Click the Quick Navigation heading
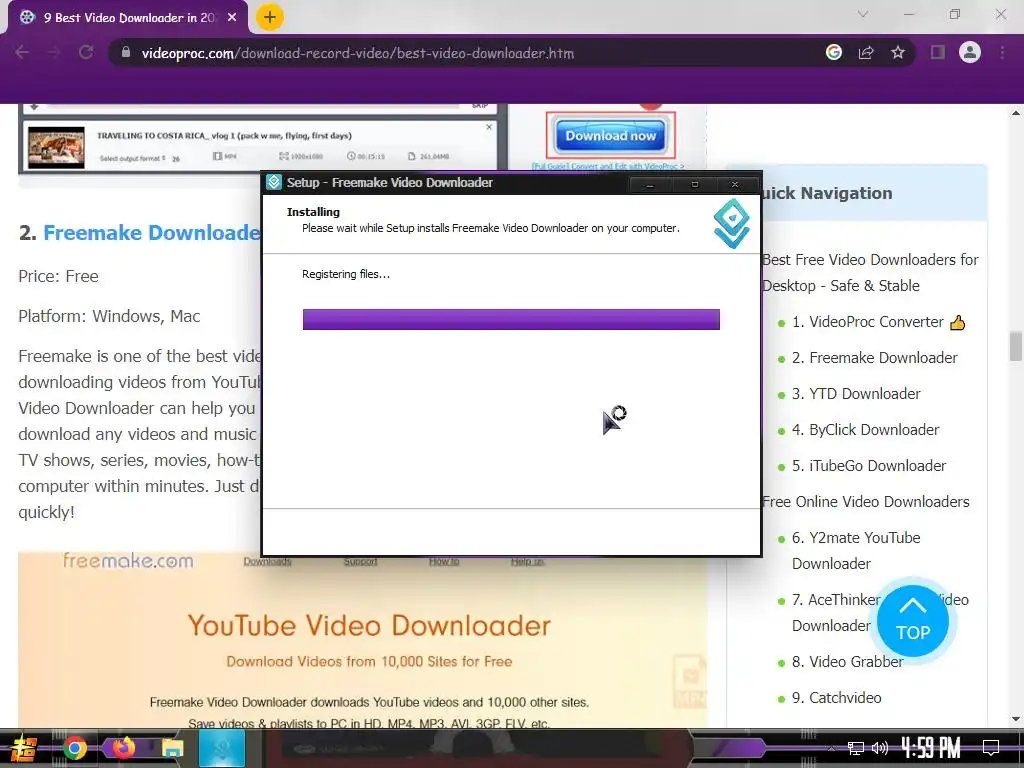The image size is (1024, 768). 827,193
